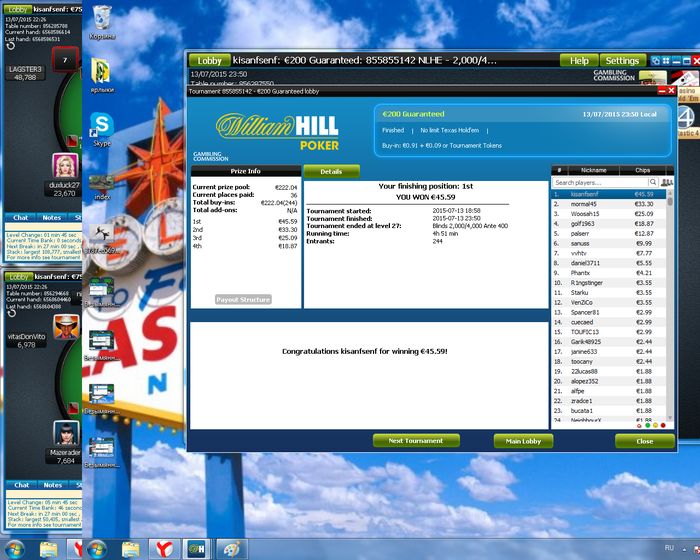Select player row alopez352

pyautogui.click(x=609, y=381)
